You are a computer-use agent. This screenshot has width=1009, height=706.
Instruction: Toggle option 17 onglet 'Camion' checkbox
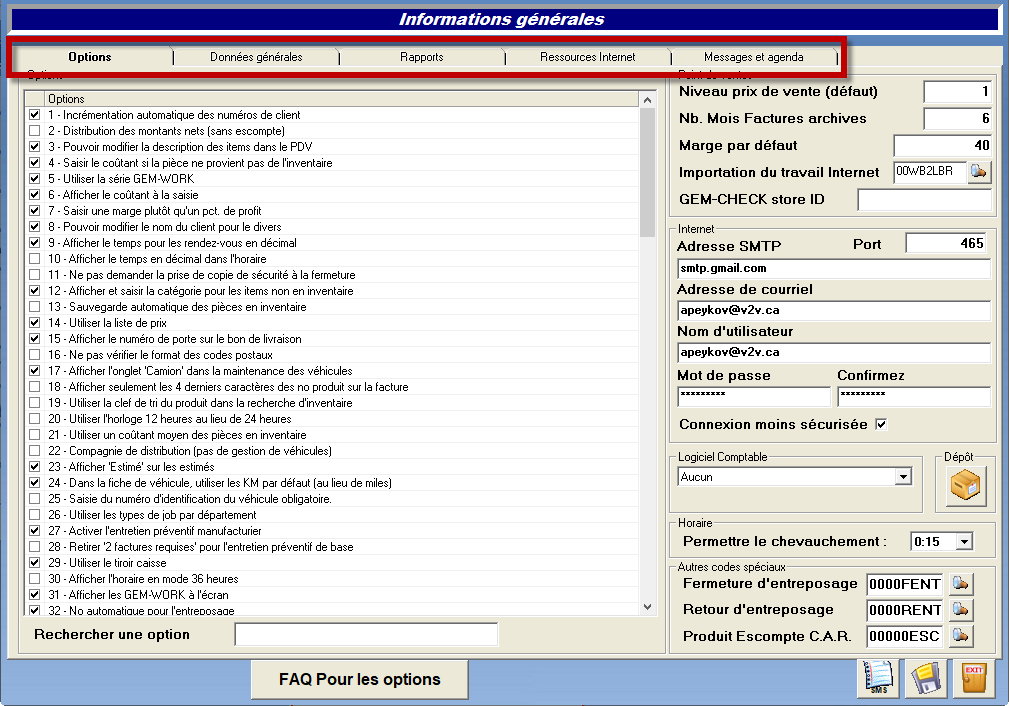point(35,371)
